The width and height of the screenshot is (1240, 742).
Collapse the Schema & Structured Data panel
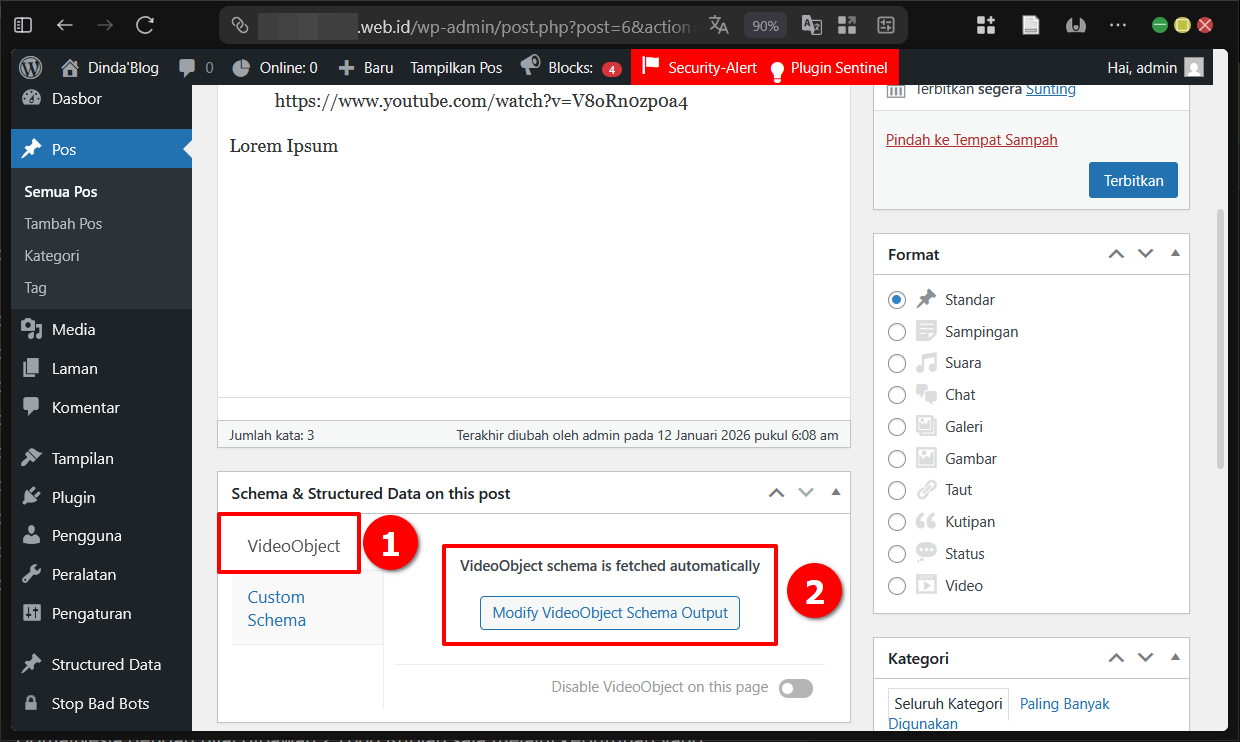837,492
